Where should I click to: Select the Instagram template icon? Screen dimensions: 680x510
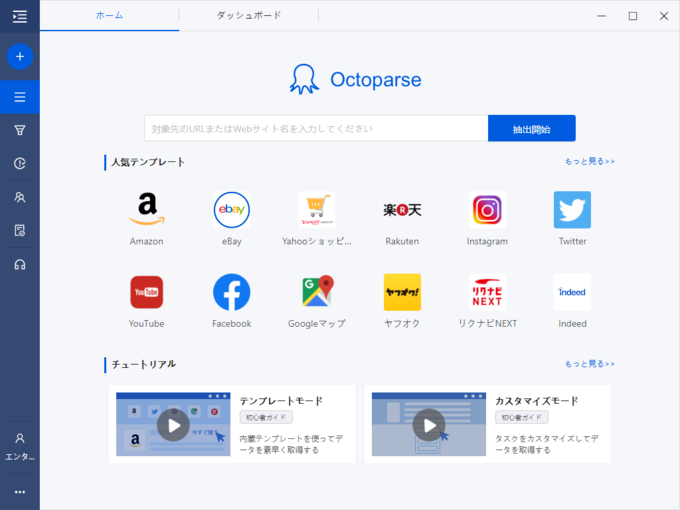click(487, 210)
